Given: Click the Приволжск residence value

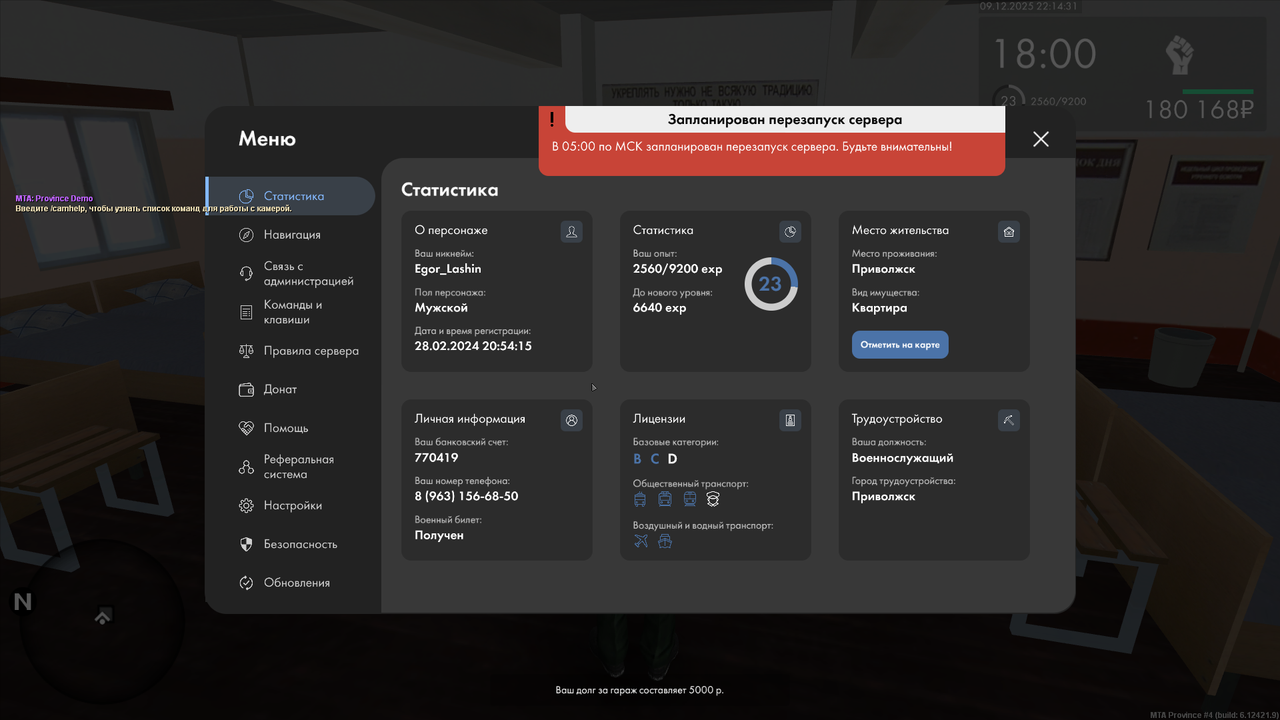Looking at the screenshot, I should click(883, 269).
